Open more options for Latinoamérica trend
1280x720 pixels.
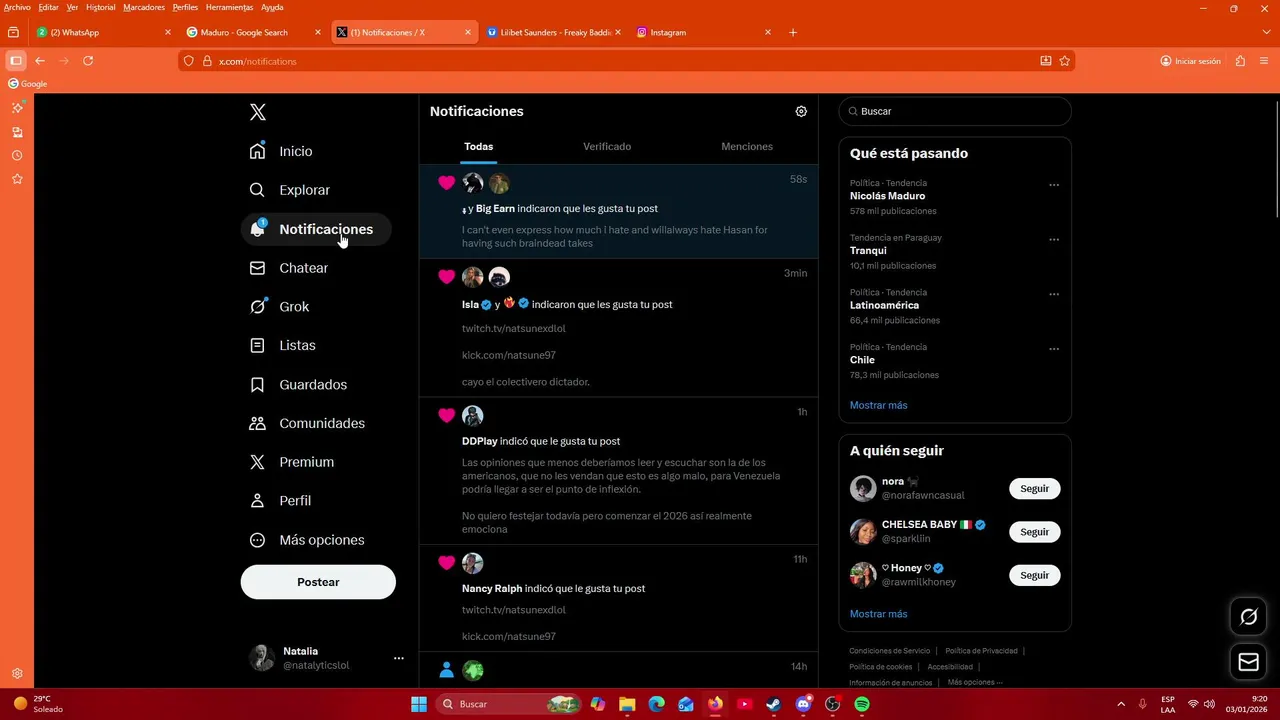tap(1054, 295)
